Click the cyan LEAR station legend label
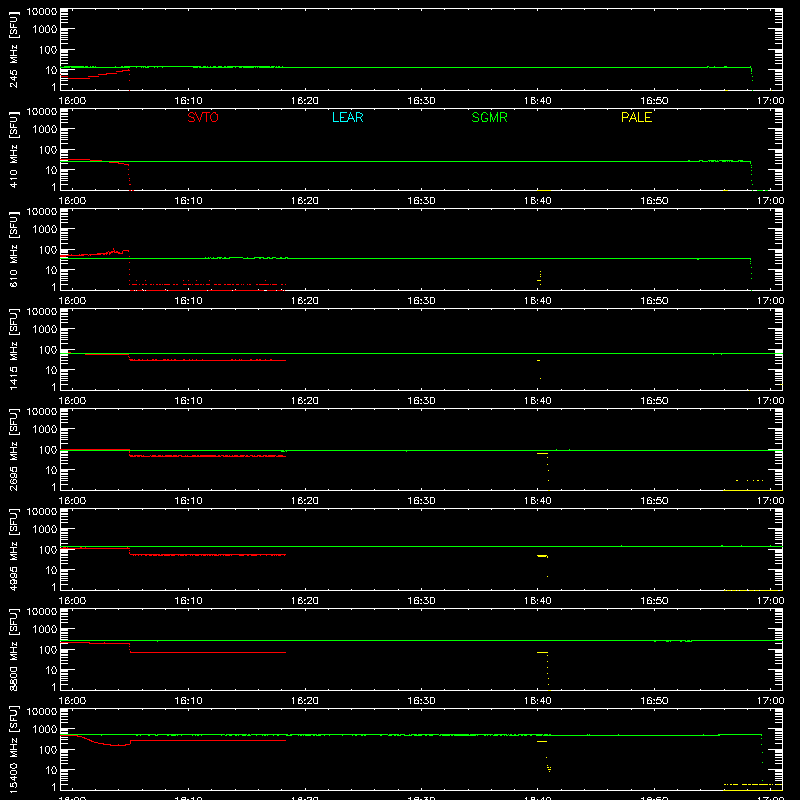 [x=347, y=117]
